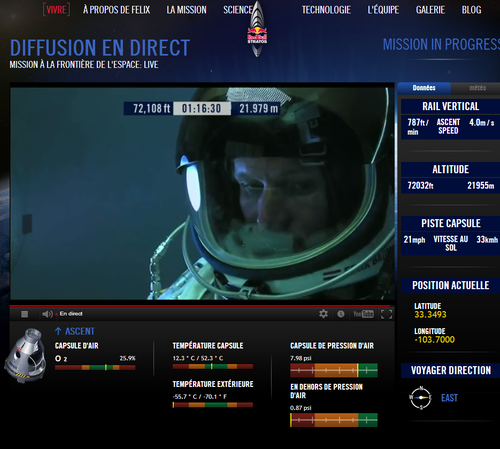Screen dimensions: 500x449
Task: Click the O2 capsule air gauge
Action: click(95, 367)
